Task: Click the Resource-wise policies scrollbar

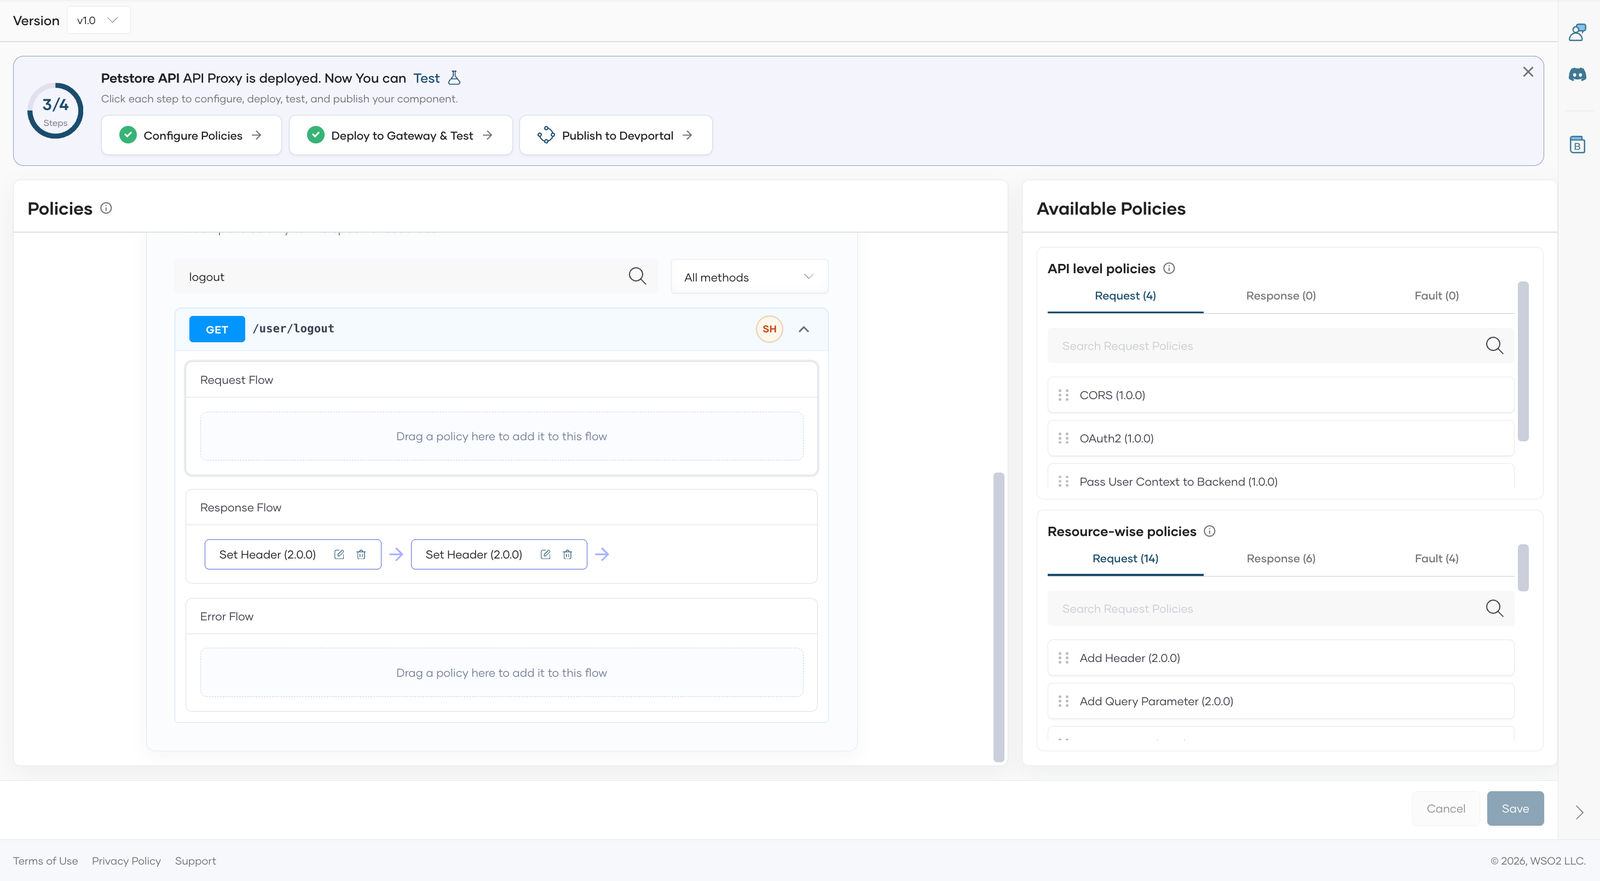Action: tap(1523, 568)
